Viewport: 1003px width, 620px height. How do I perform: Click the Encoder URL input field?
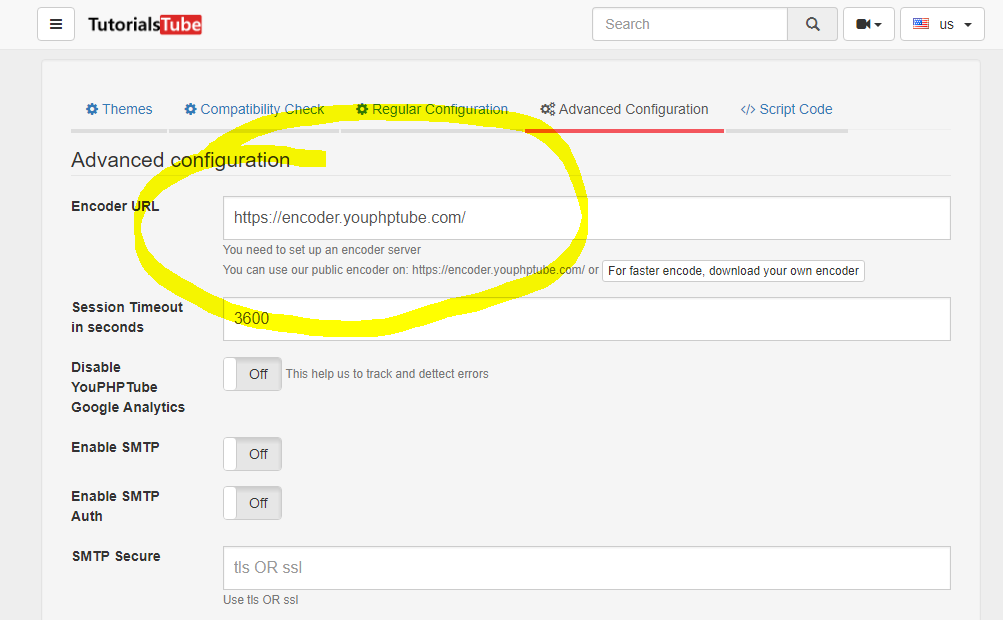tap(587, 218)
